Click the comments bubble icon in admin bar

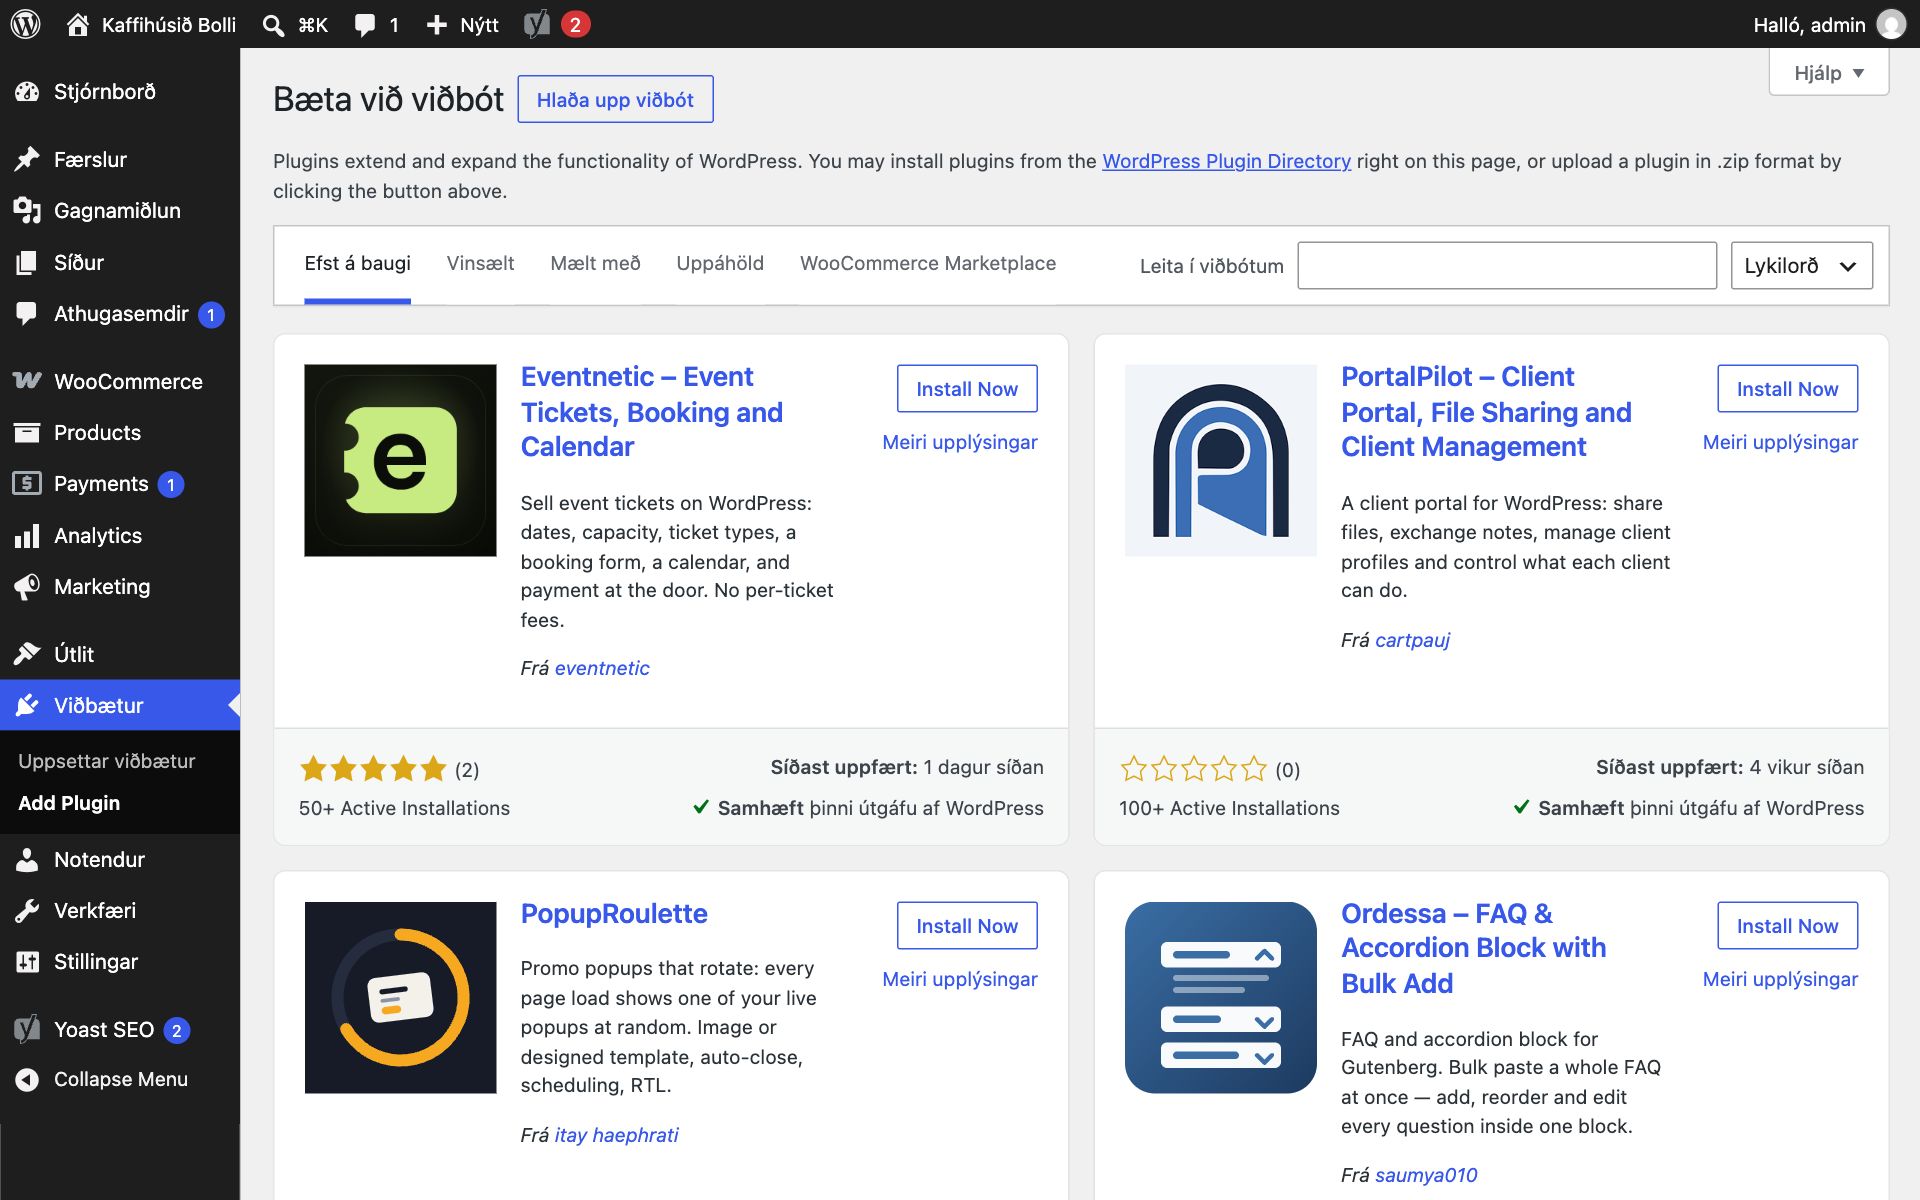(x=365, y=25)
